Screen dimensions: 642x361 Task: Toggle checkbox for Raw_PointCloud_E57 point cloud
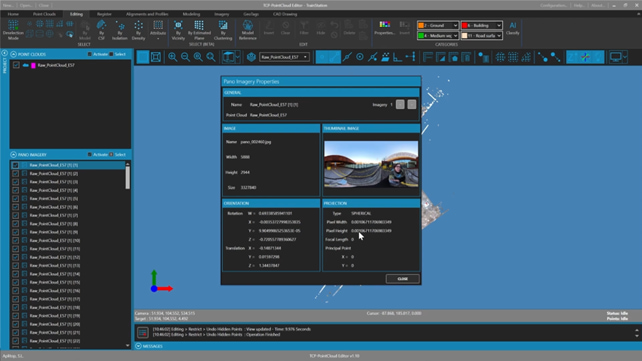[x=16, y=65]
